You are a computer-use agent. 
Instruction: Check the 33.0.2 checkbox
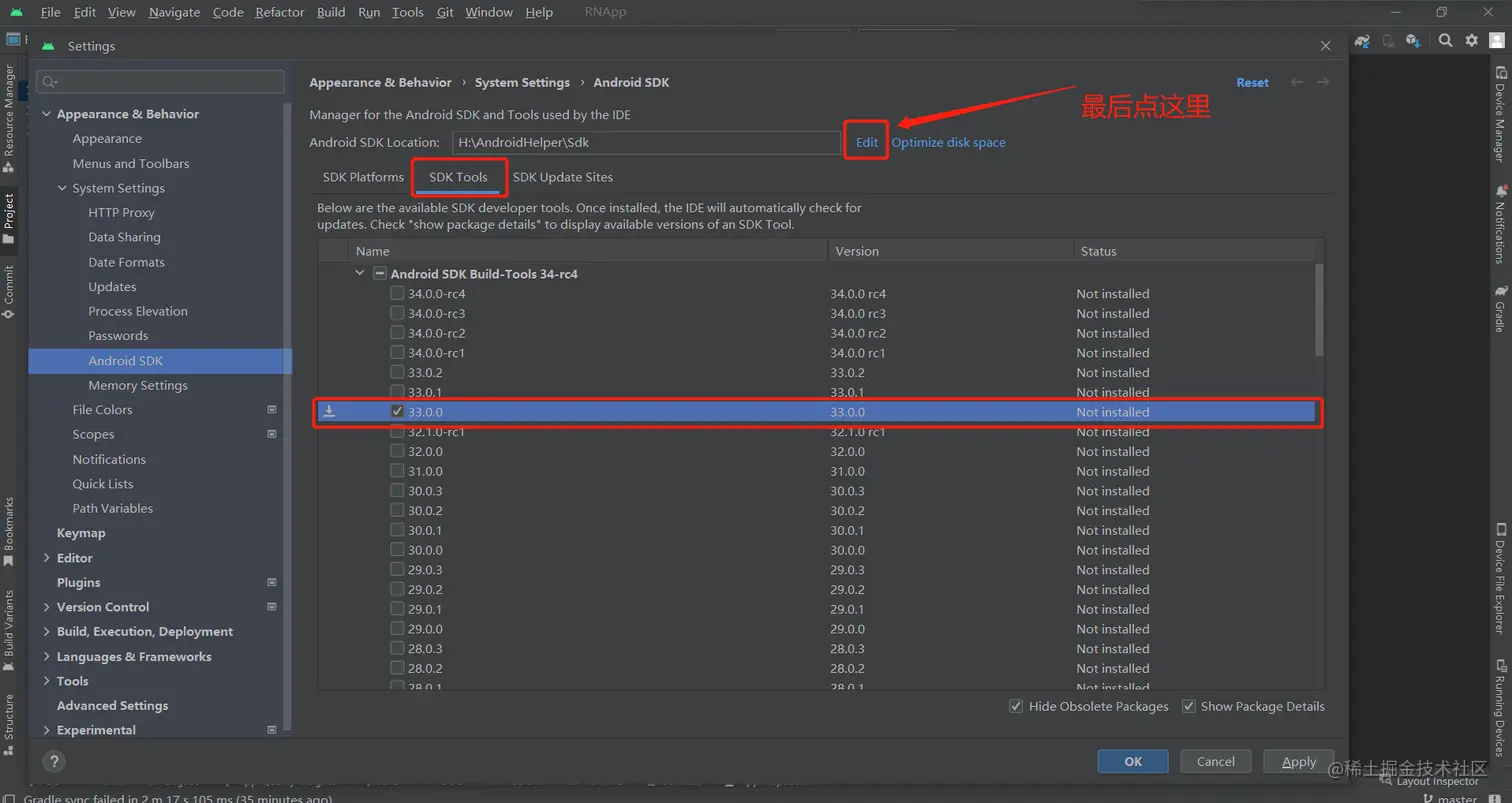[397, 372]
